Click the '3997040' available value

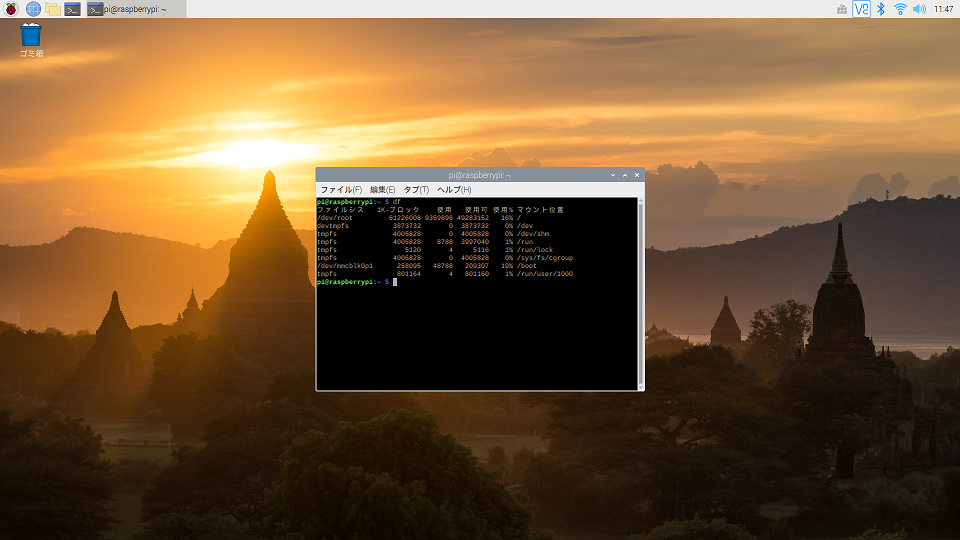pos(474,242)
